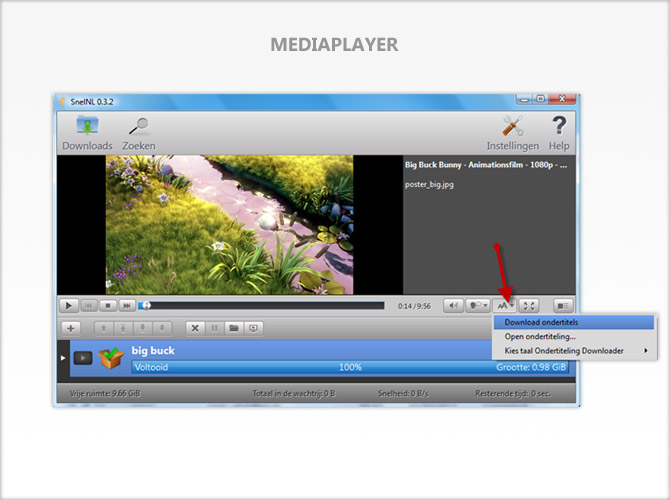
Task: Minimize the SnelNL window
Action: pyautogui.click(x=525, y=99)
